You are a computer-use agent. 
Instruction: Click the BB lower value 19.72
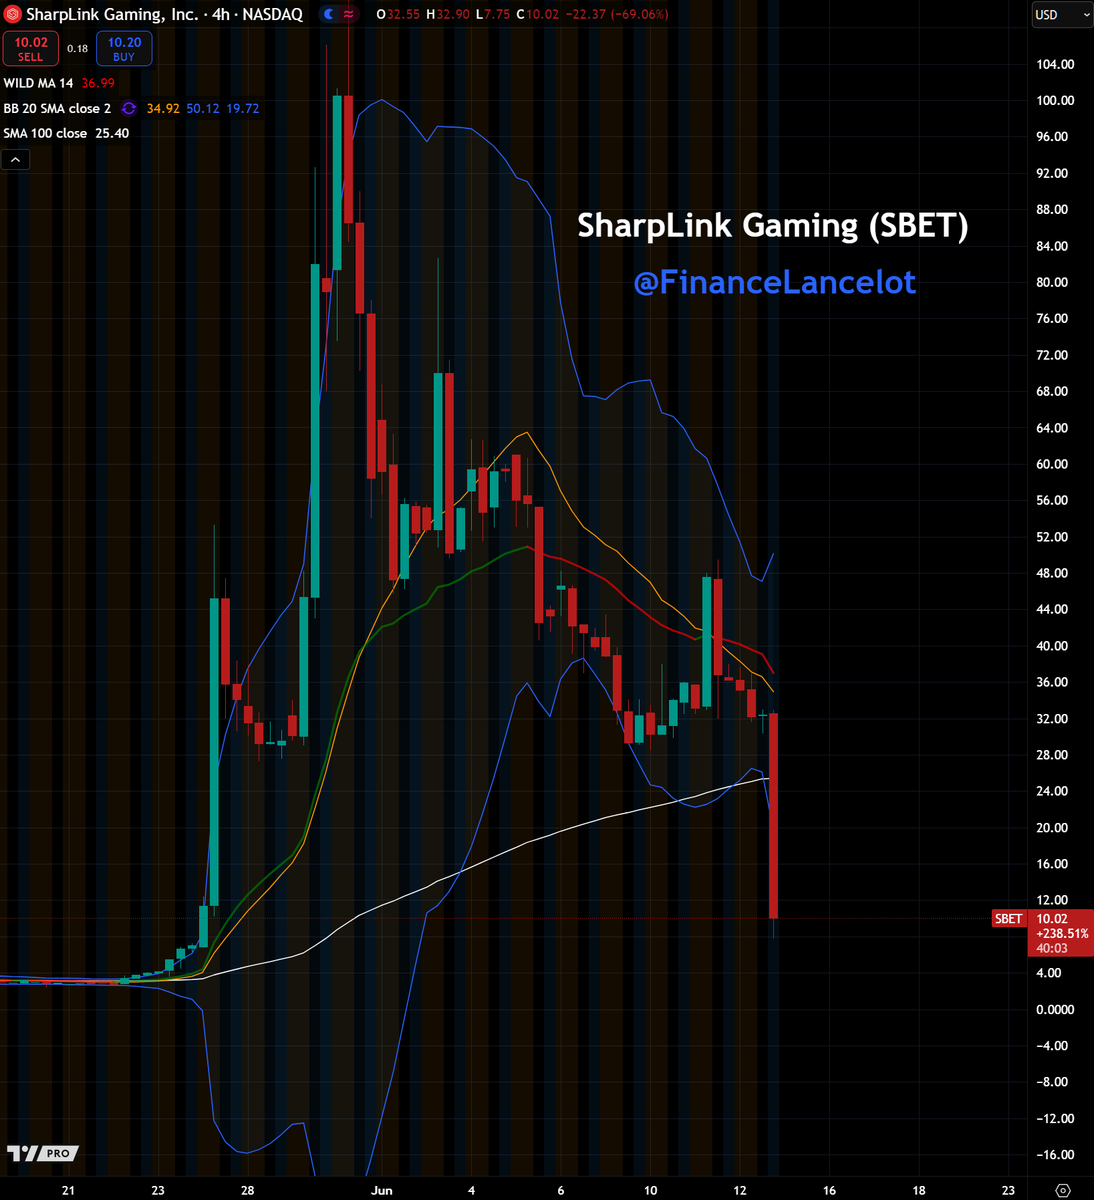click(x=243, y=108)
